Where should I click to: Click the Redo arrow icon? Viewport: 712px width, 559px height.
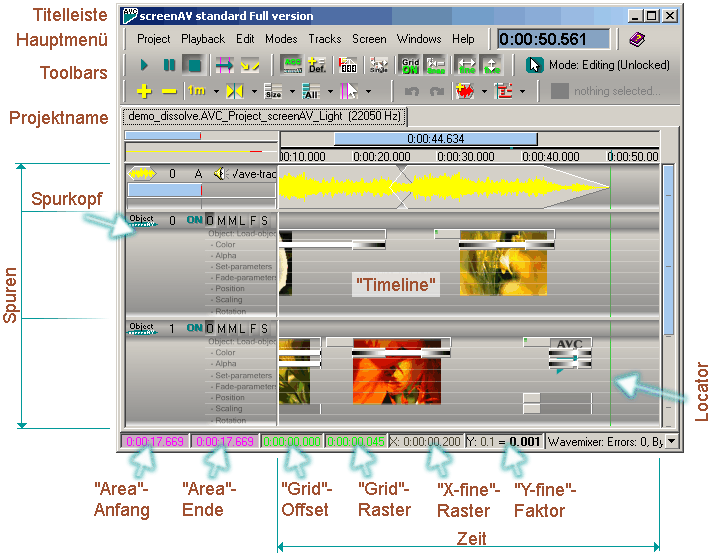coord(436,91)
